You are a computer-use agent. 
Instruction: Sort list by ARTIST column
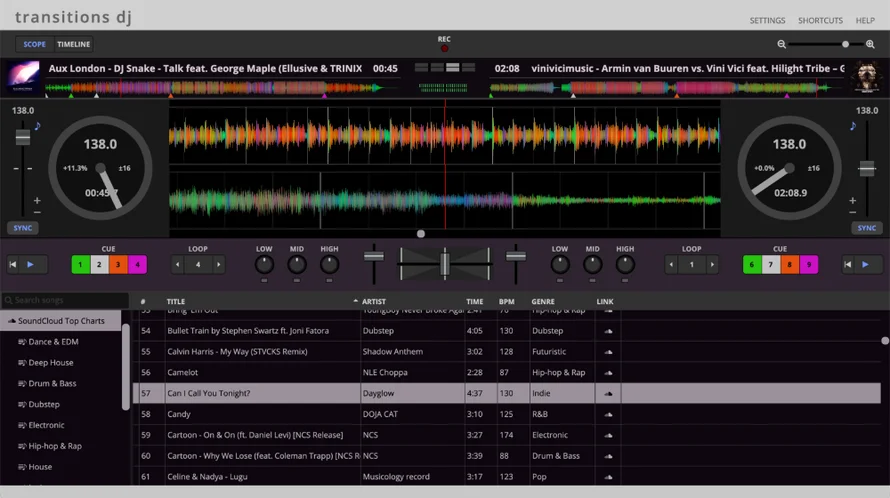coord(374,302)
